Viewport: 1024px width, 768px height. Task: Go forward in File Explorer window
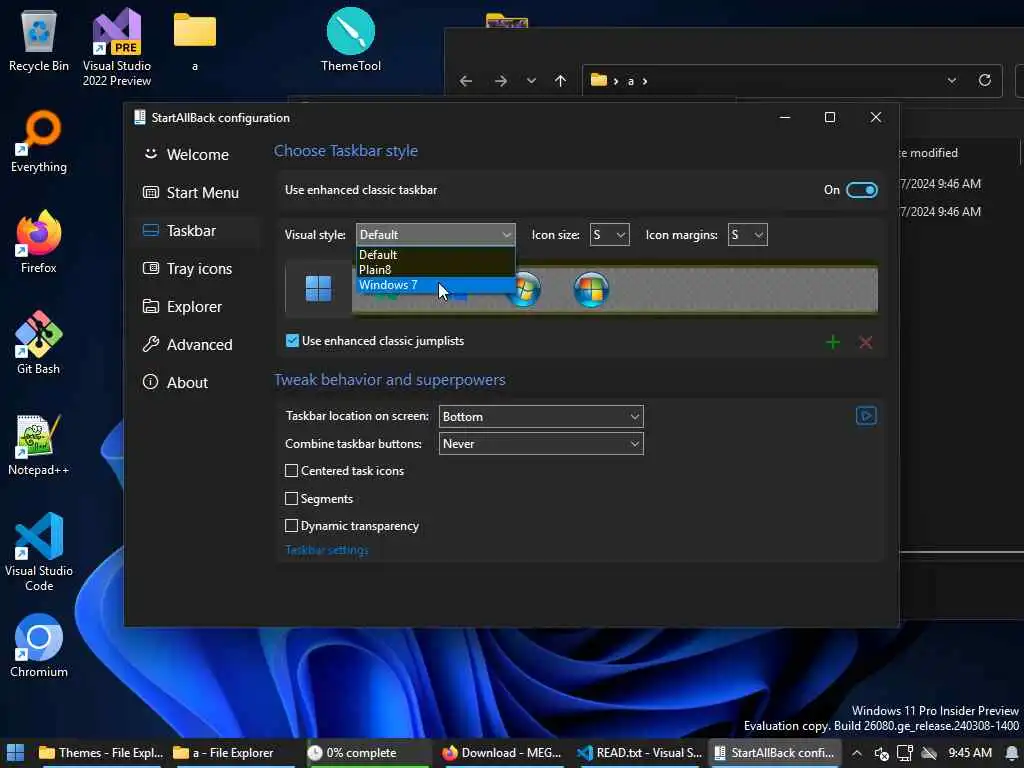pyautogui.click(x=501, y=81)
